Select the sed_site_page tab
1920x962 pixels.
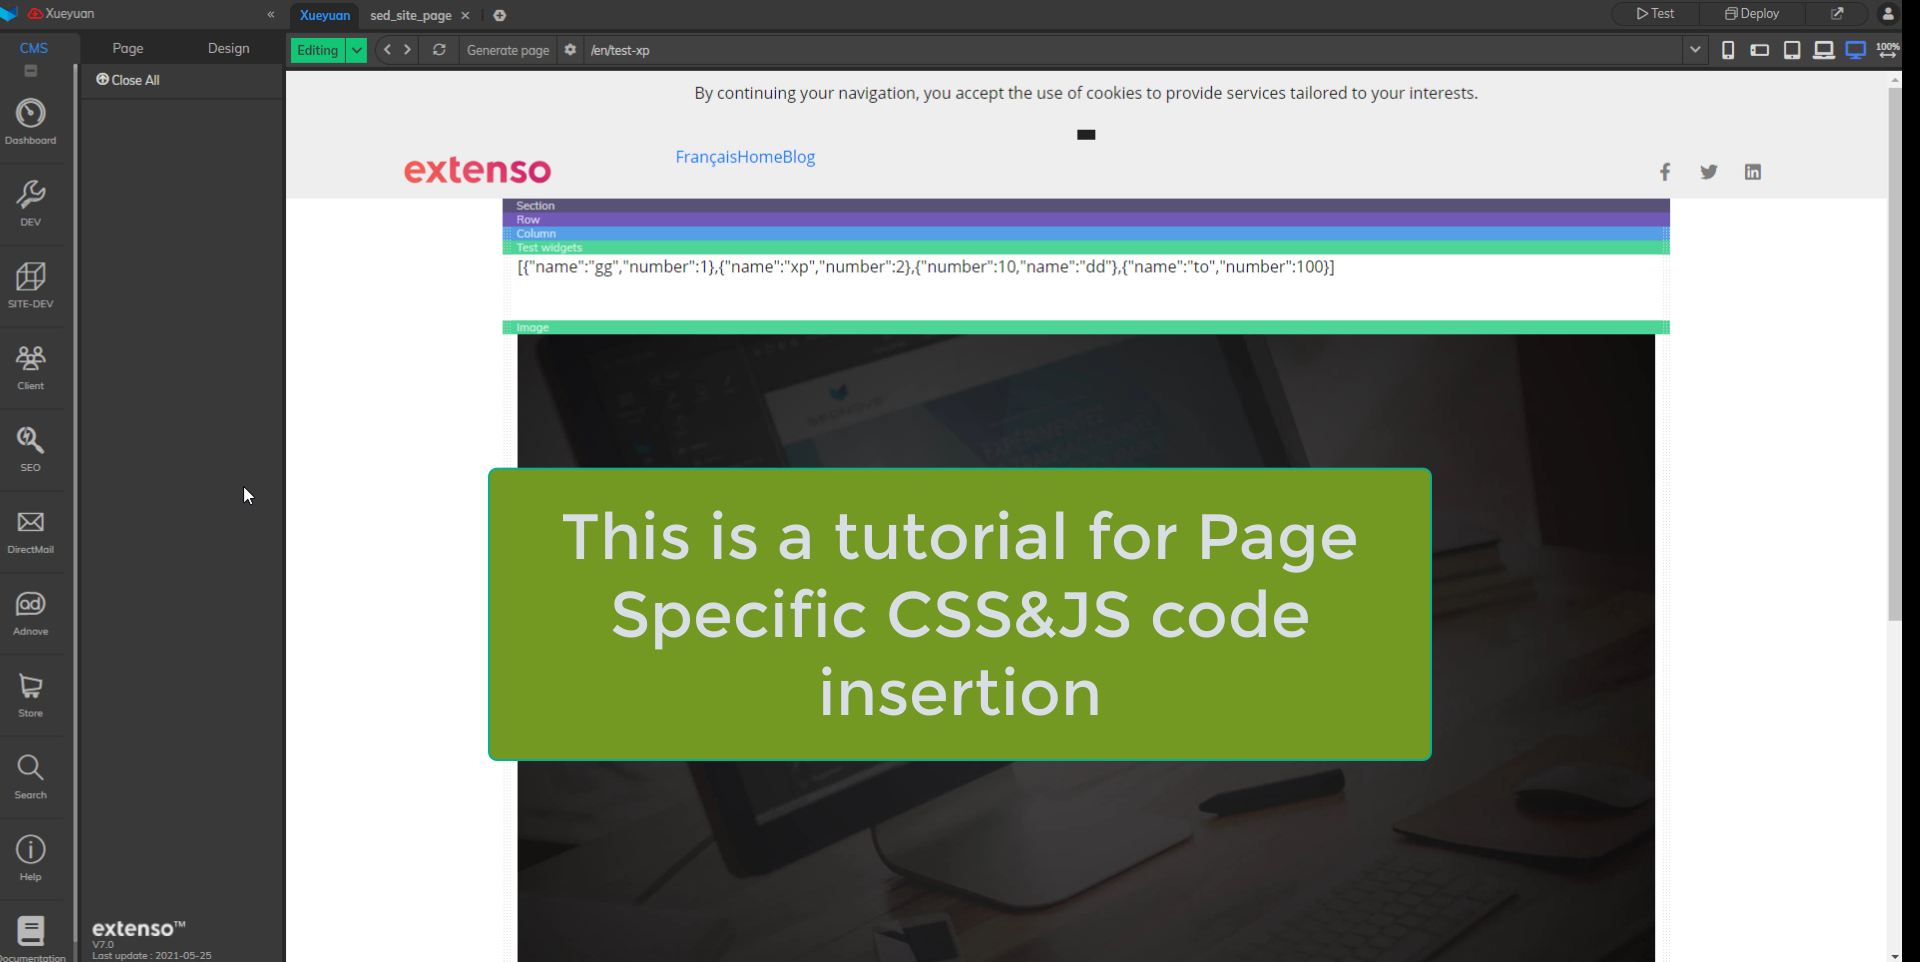[411, 15]
